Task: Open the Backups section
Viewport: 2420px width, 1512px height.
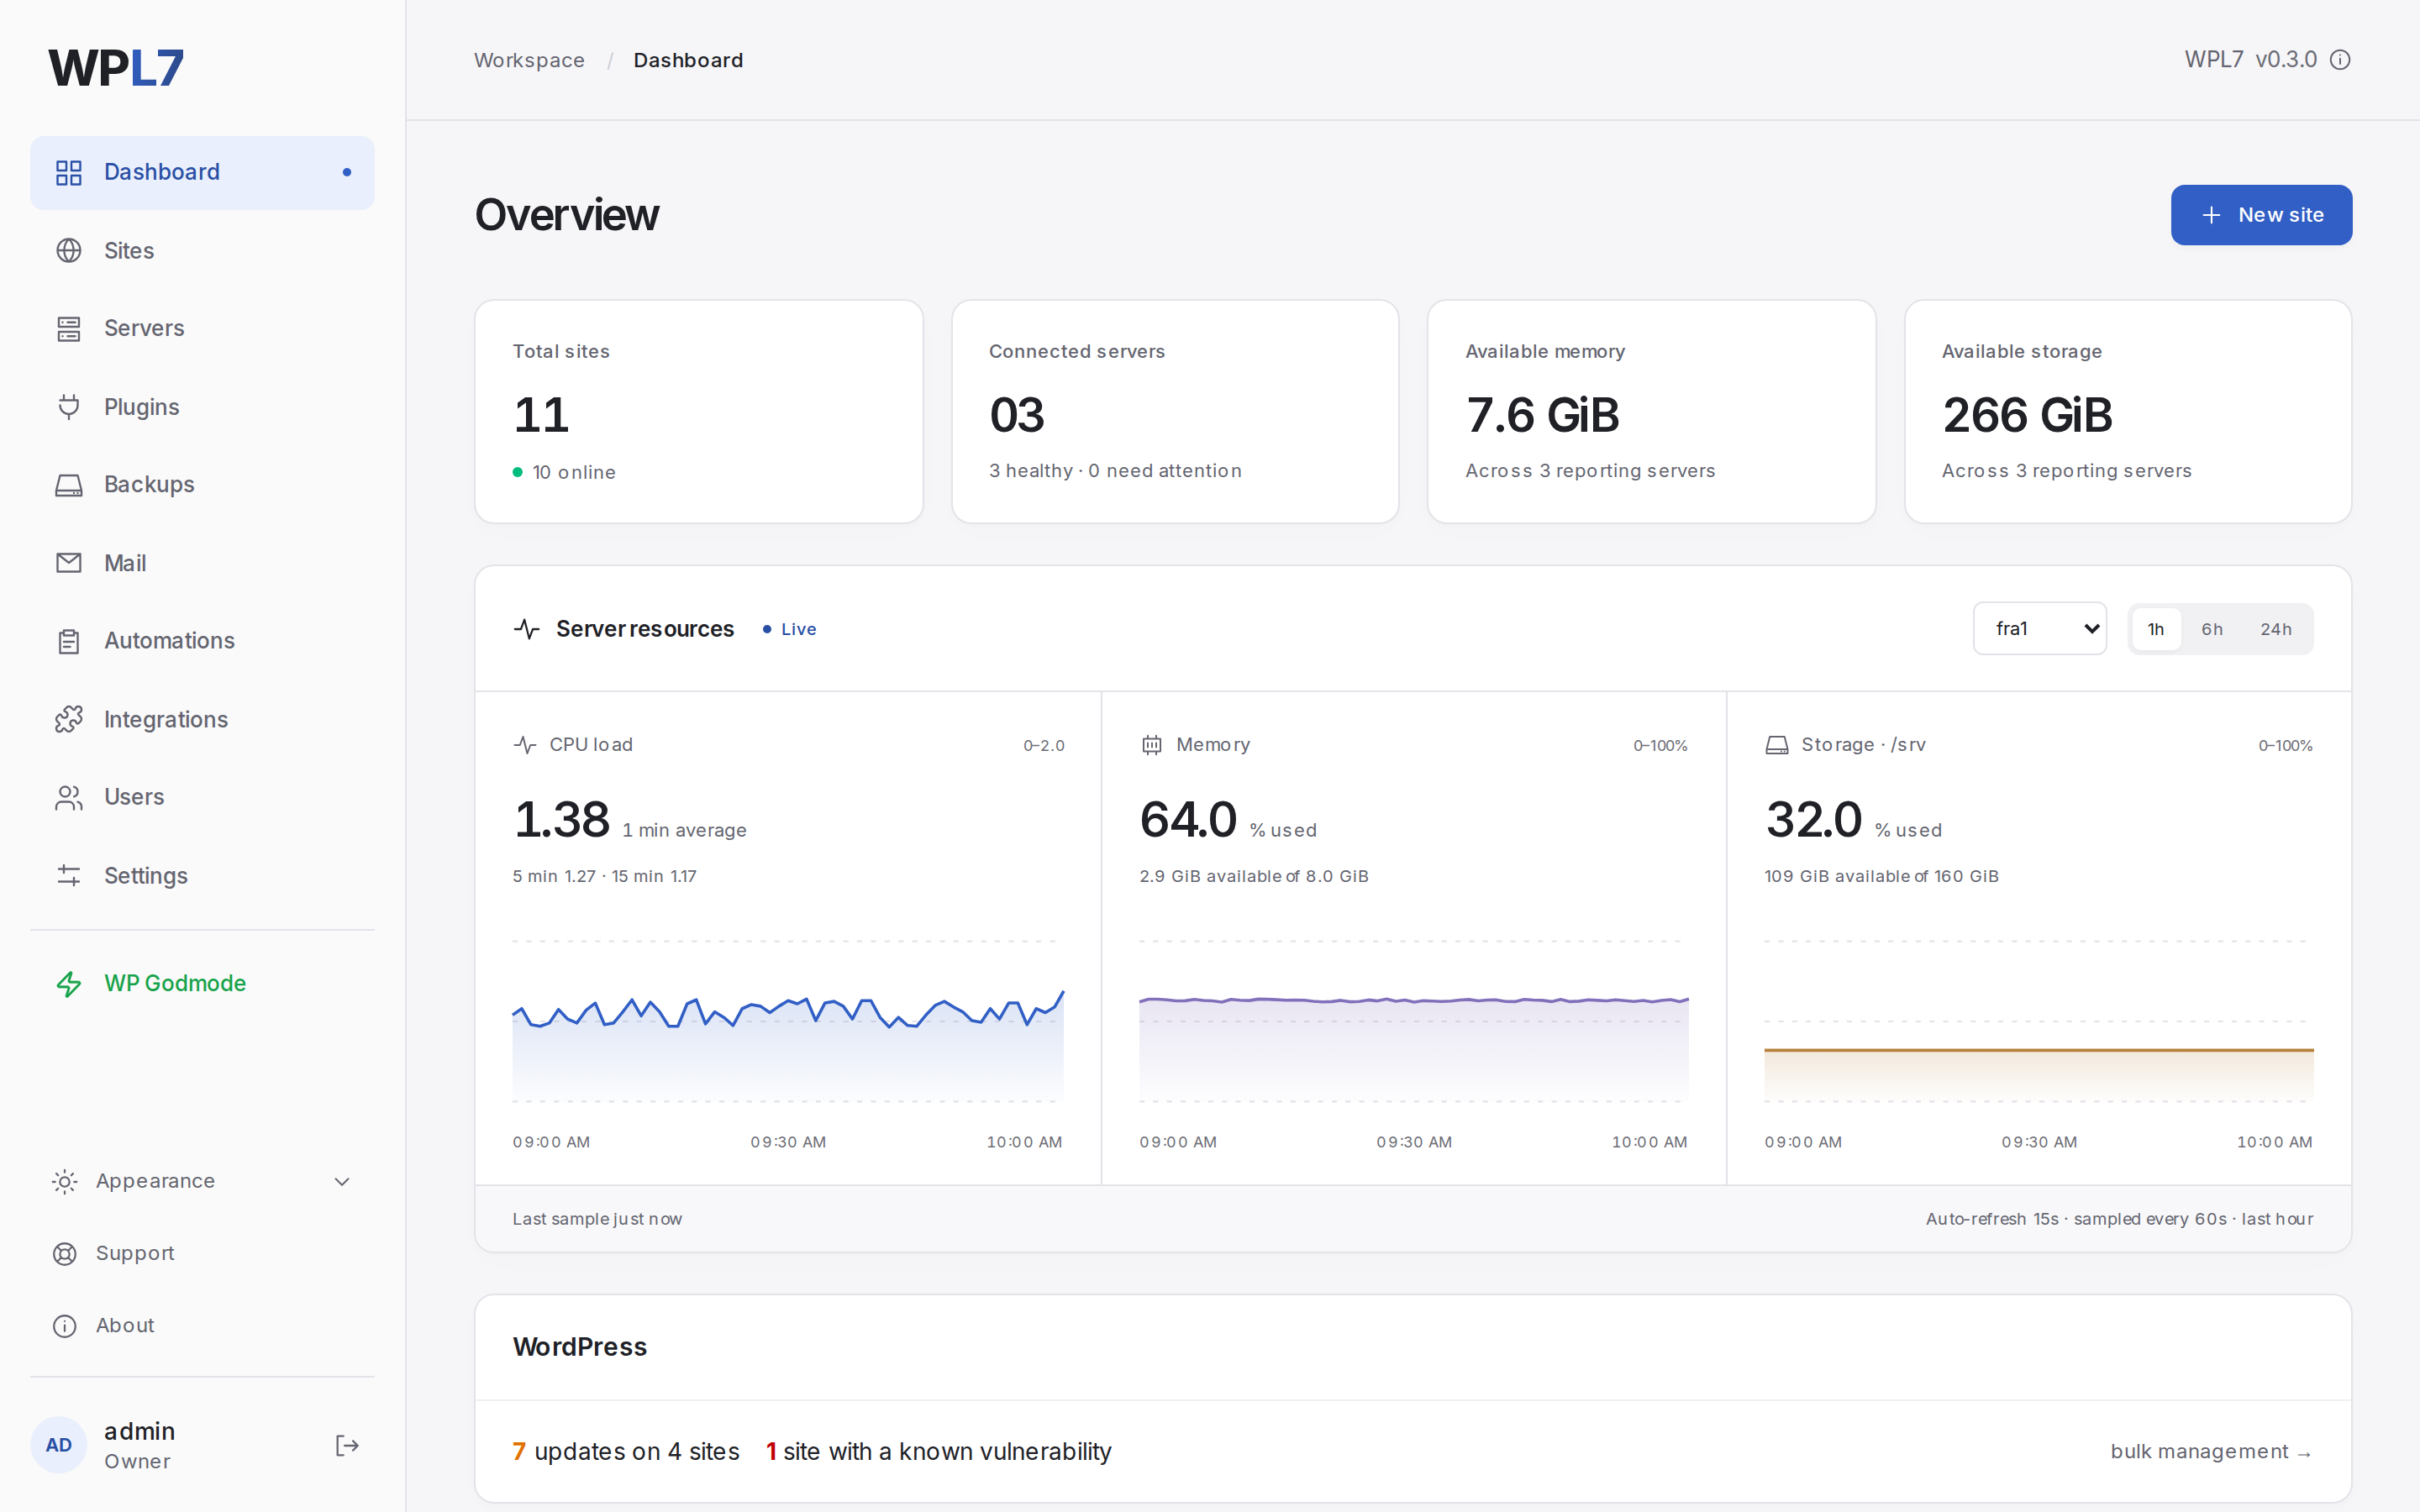Action: (x=202, y=485)
